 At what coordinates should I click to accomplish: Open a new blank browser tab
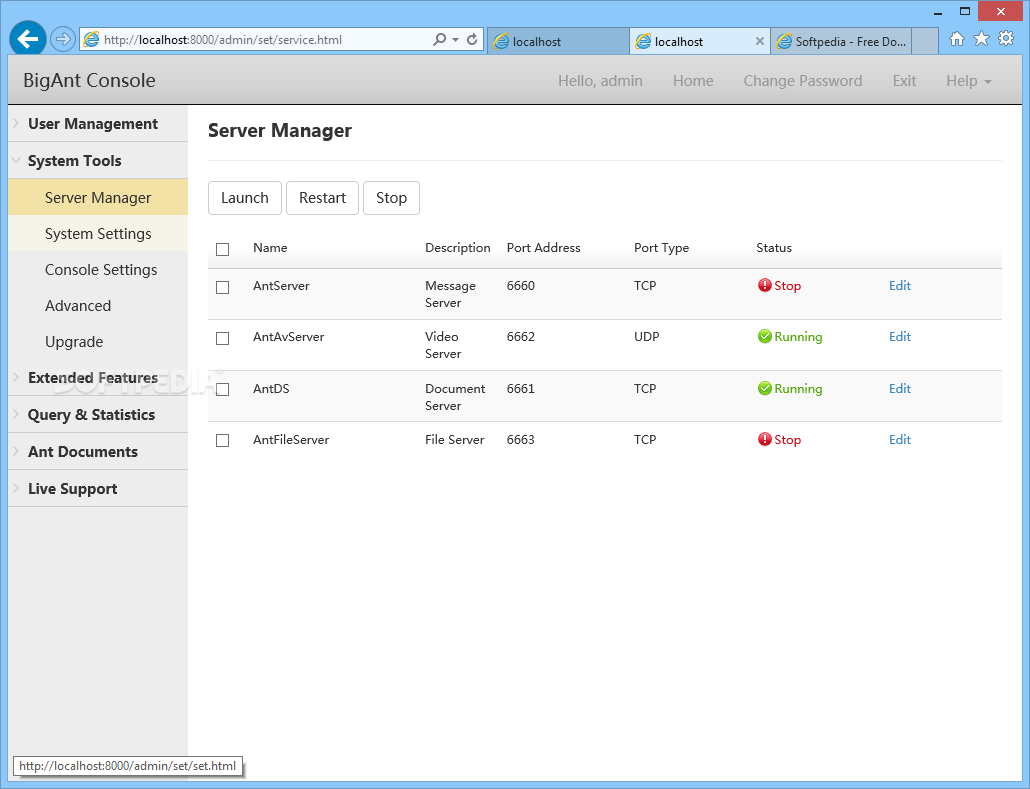point(925,41)
